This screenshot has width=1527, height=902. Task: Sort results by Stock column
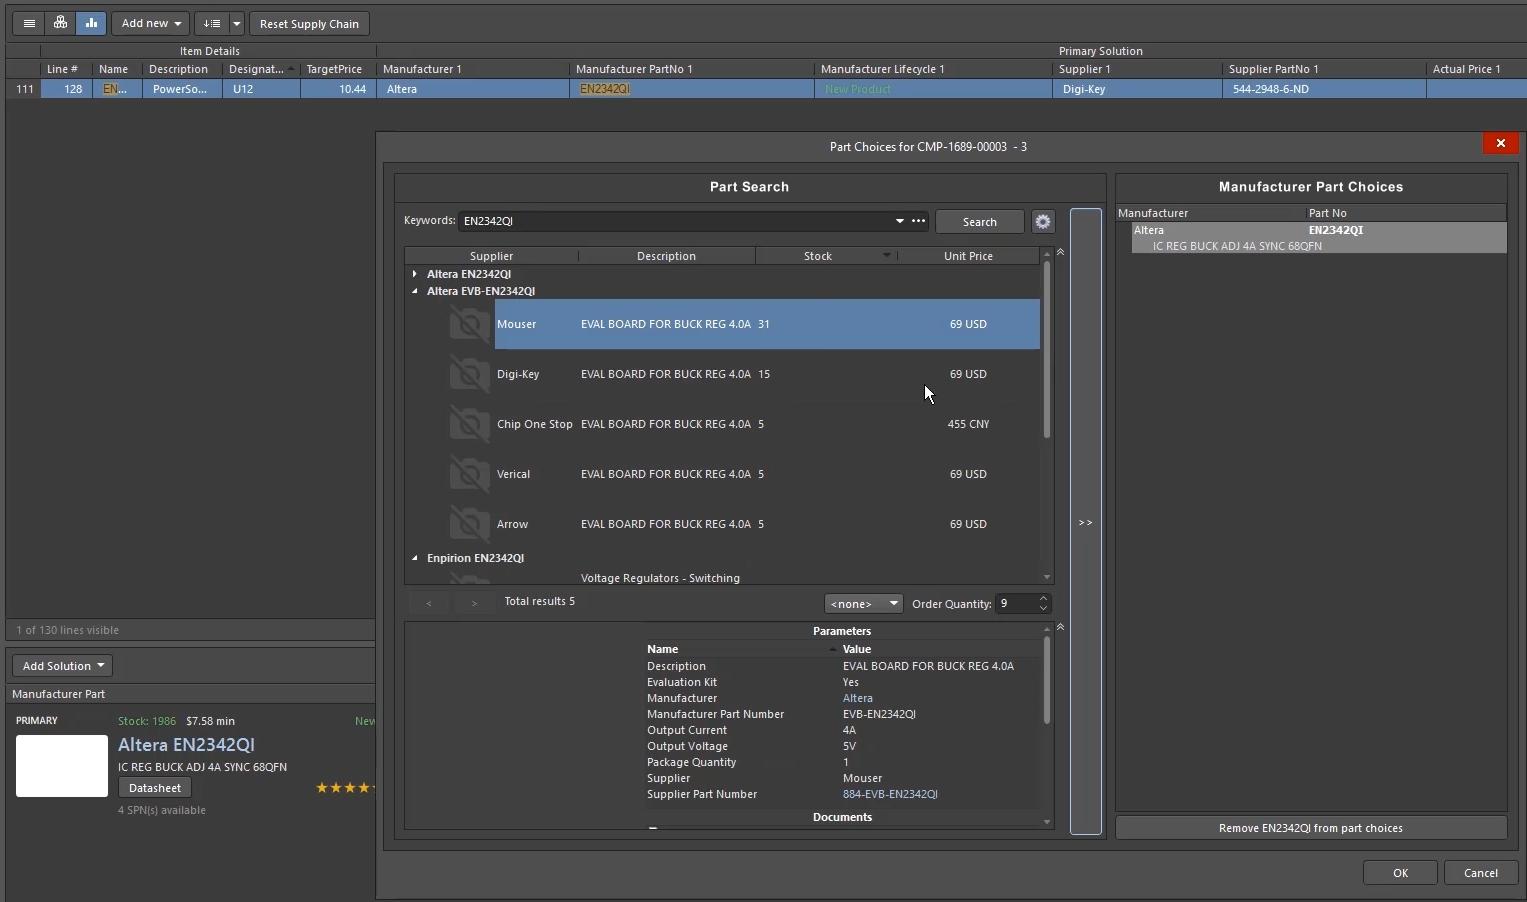tap(818, 256)
